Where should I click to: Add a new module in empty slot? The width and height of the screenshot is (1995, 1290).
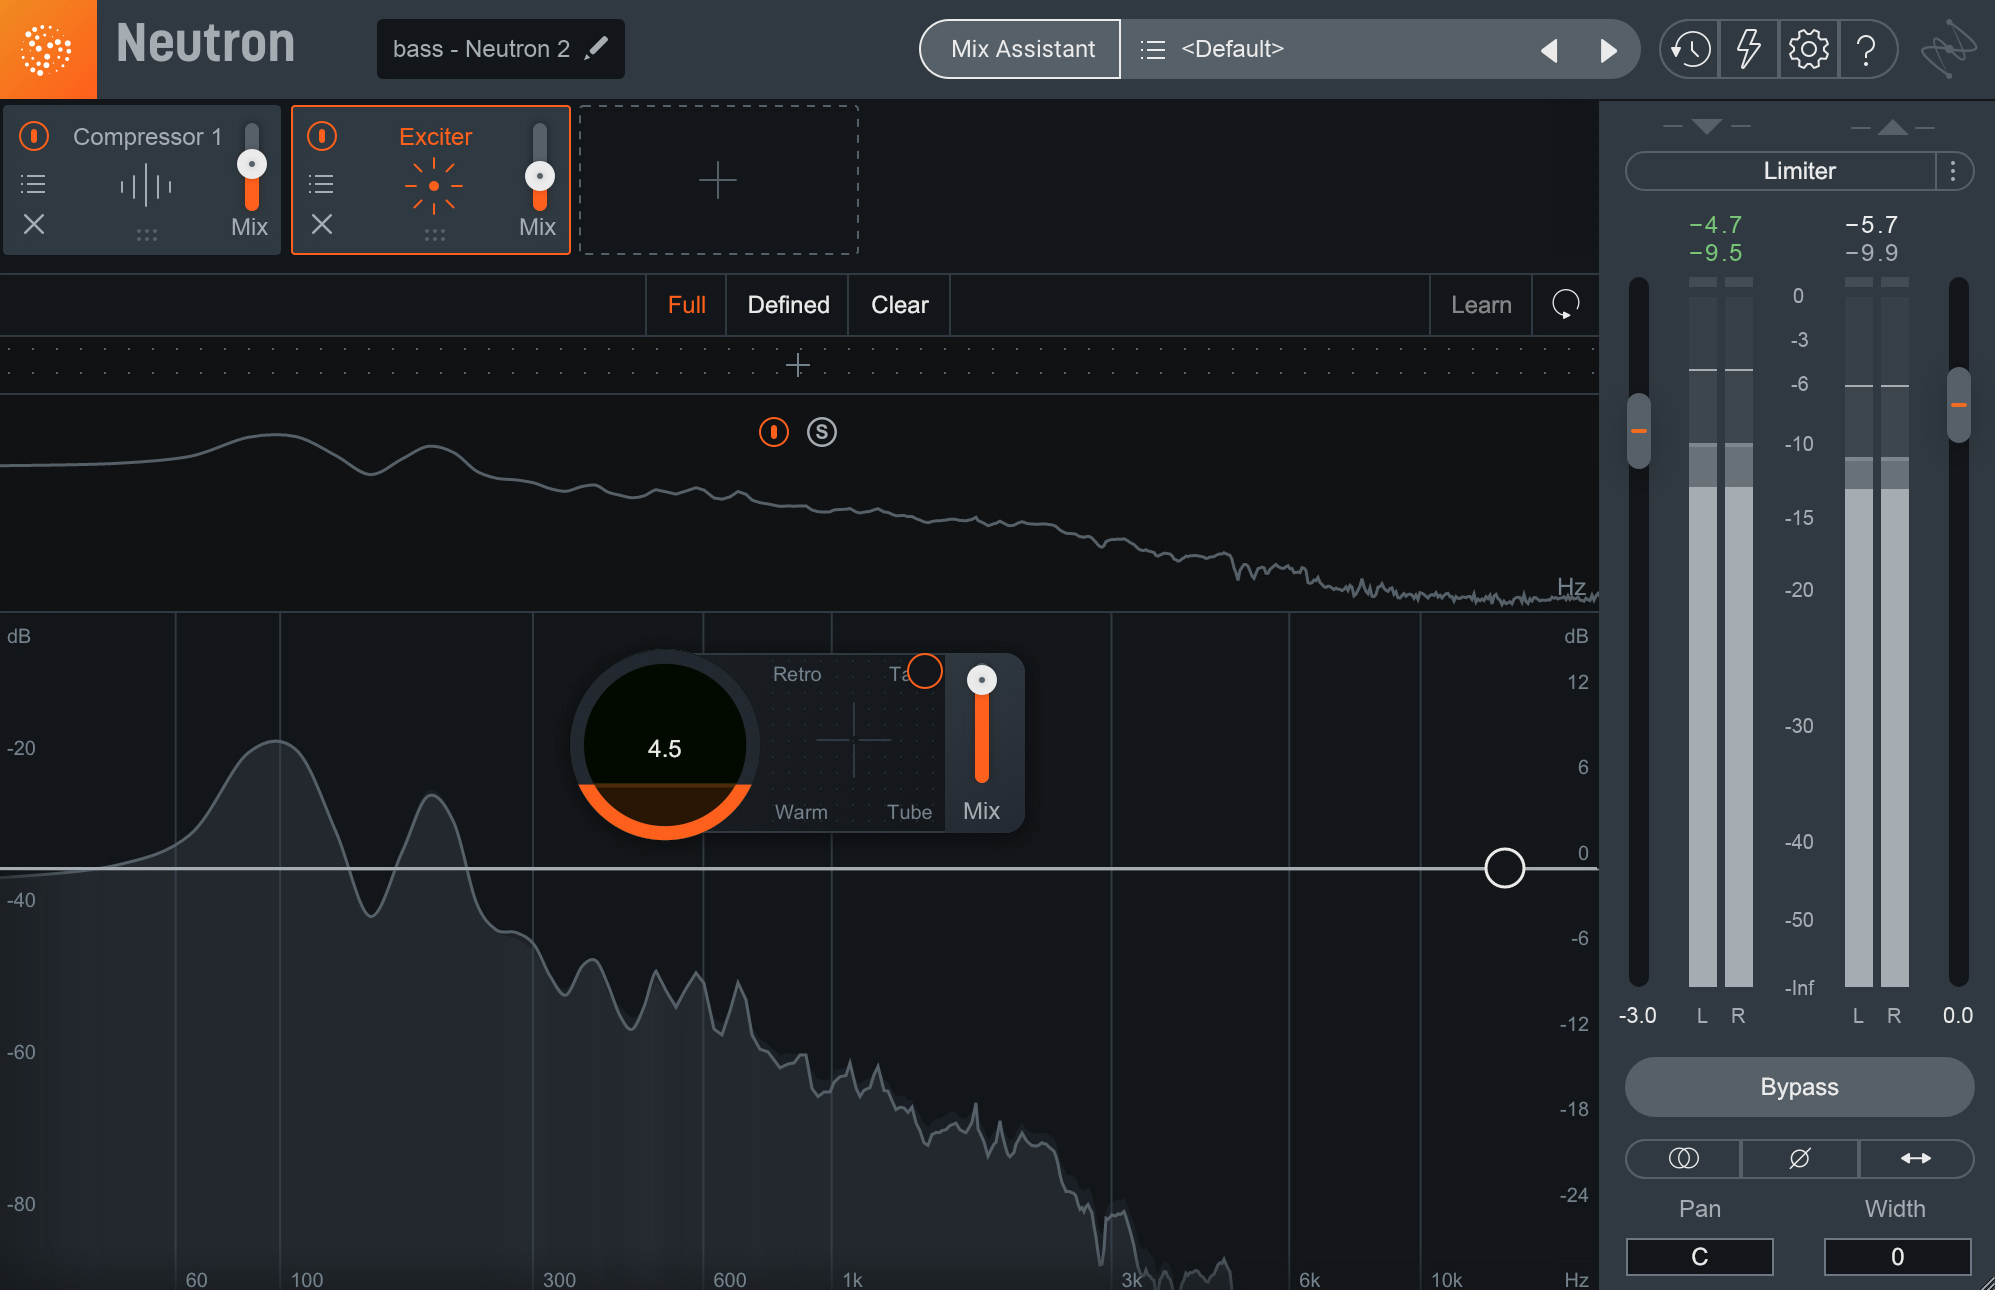718,180
